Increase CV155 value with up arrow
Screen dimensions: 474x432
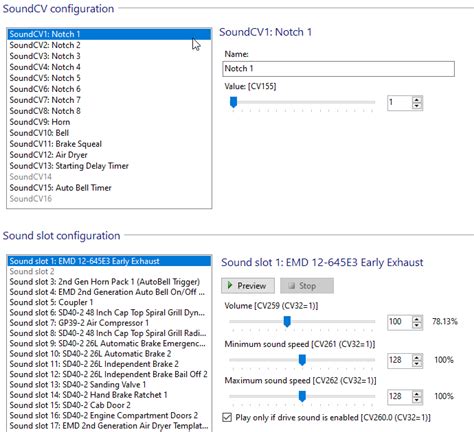coord(417,100)
